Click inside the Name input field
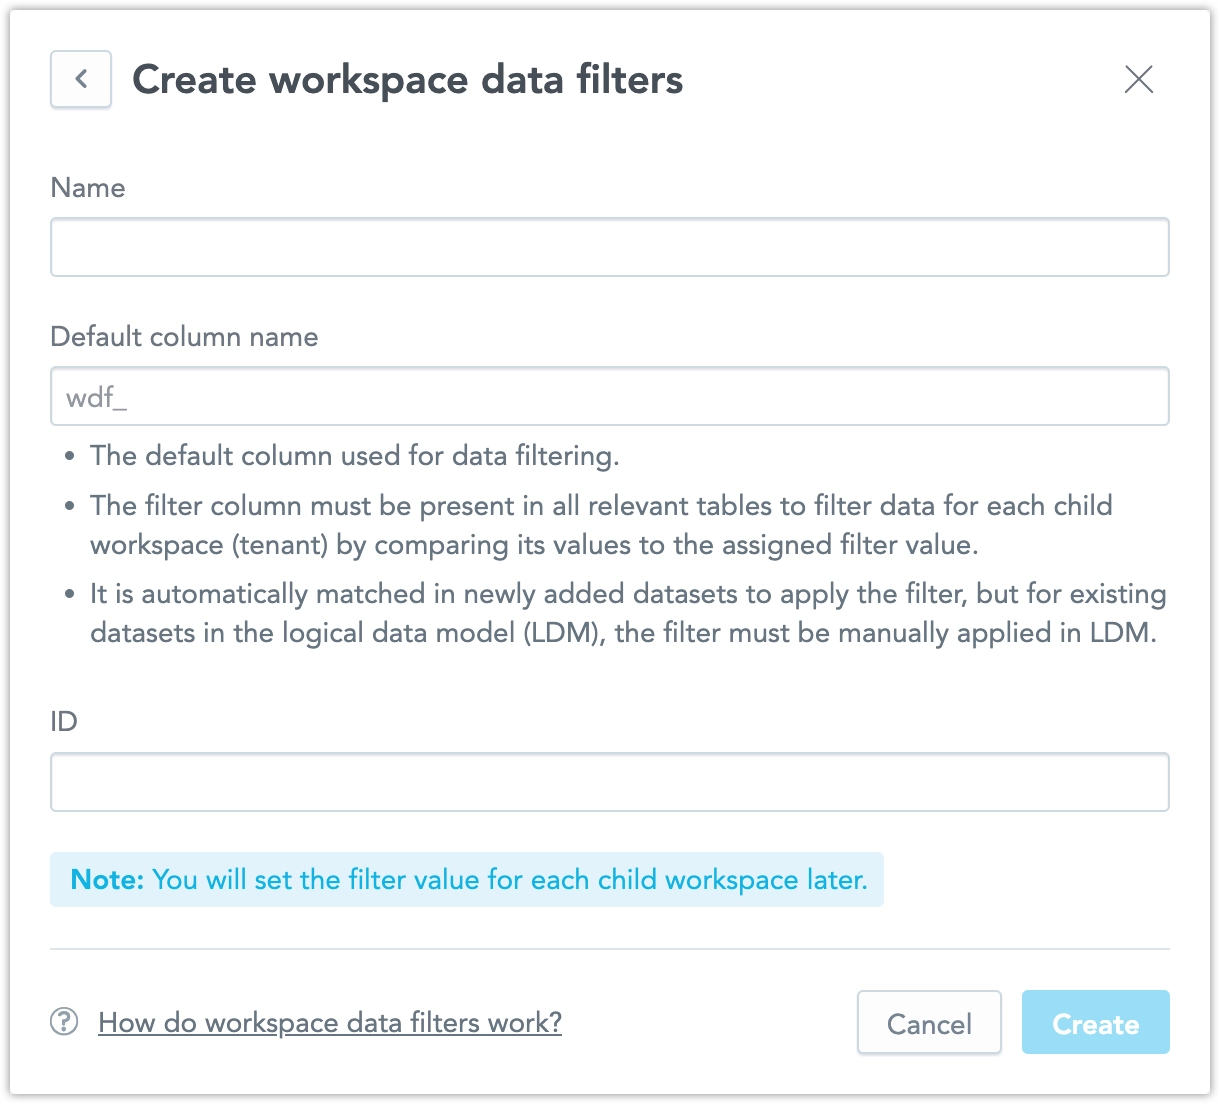The height and width of the screenshot is (1104, 1220). click(610, 247)
